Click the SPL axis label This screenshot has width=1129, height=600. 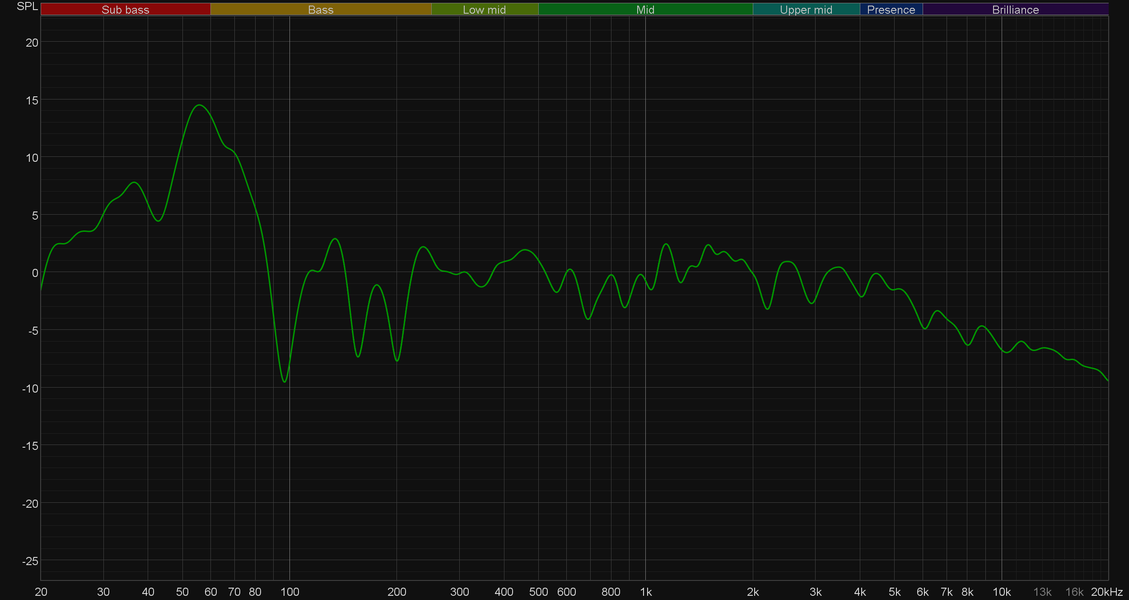coord(26,7)
